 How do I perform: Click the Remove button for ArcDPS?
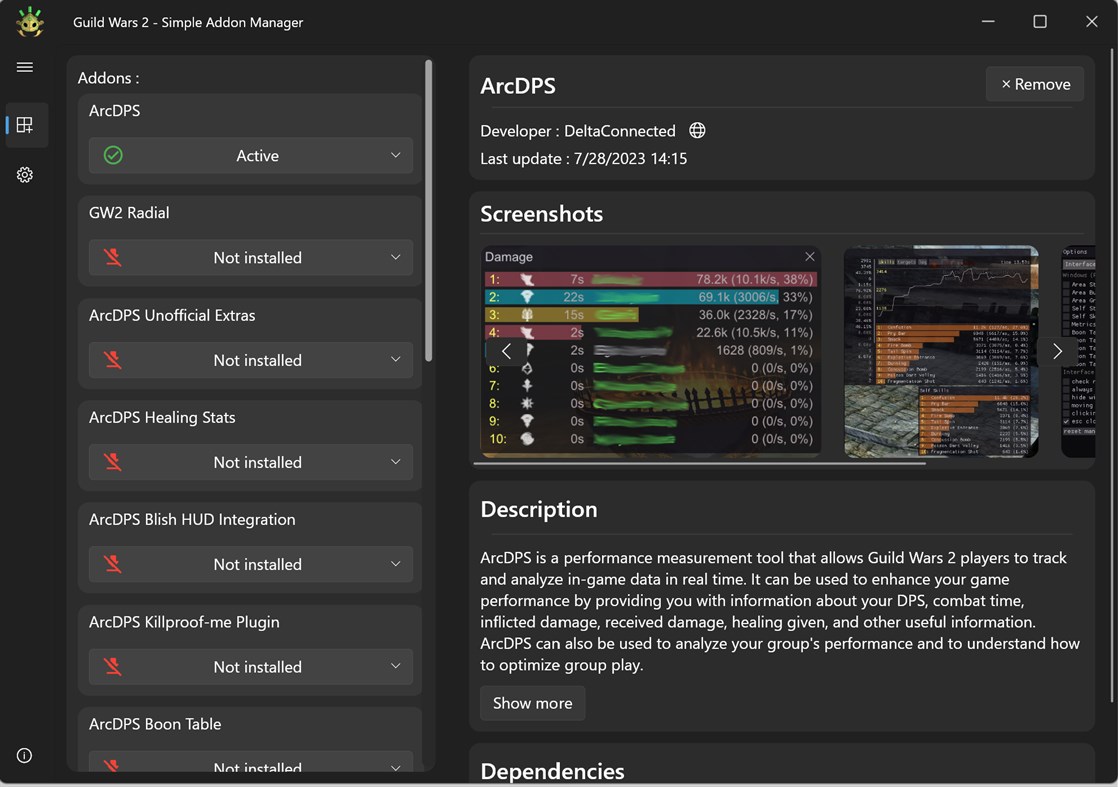tap(1034, 83)
